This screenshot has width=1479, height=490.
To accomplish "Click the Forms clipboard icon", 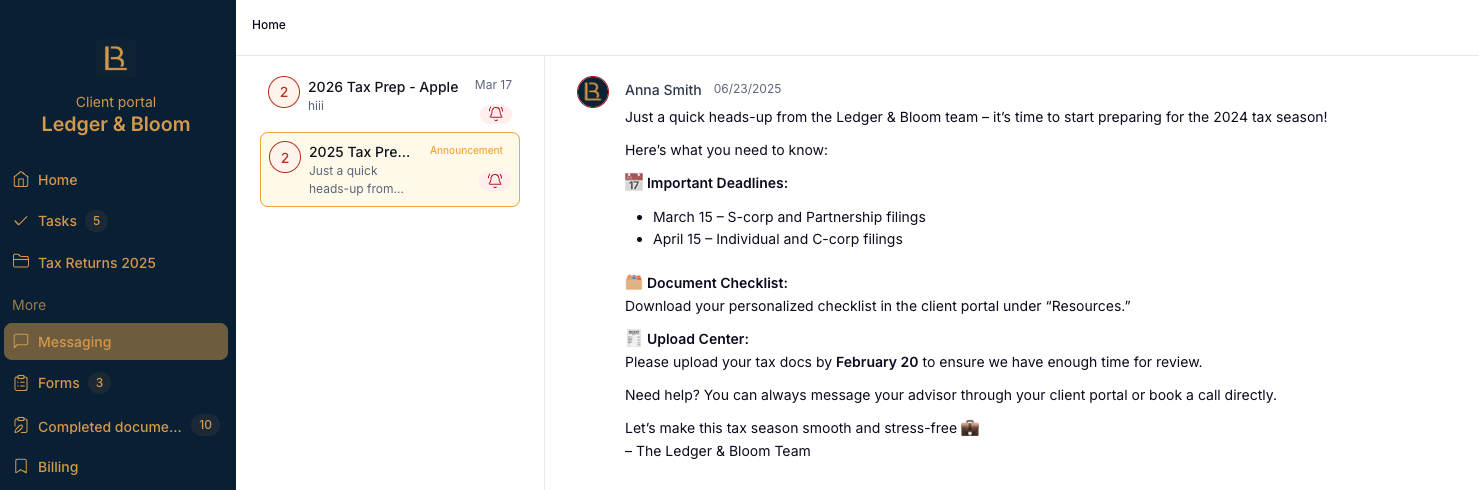I will pyautogui.click(x=20, y=383).
